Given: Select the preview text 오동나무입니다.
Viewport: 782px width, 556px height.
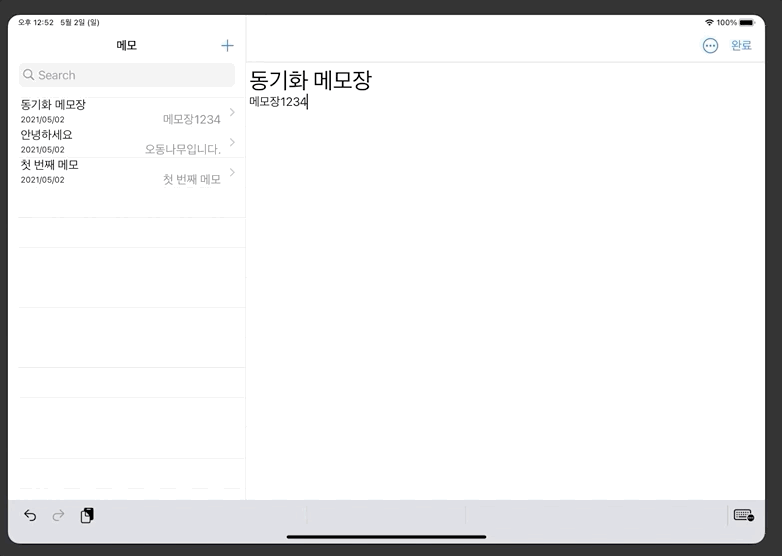Looking at the screenshot, I should [x=183, y=149].
